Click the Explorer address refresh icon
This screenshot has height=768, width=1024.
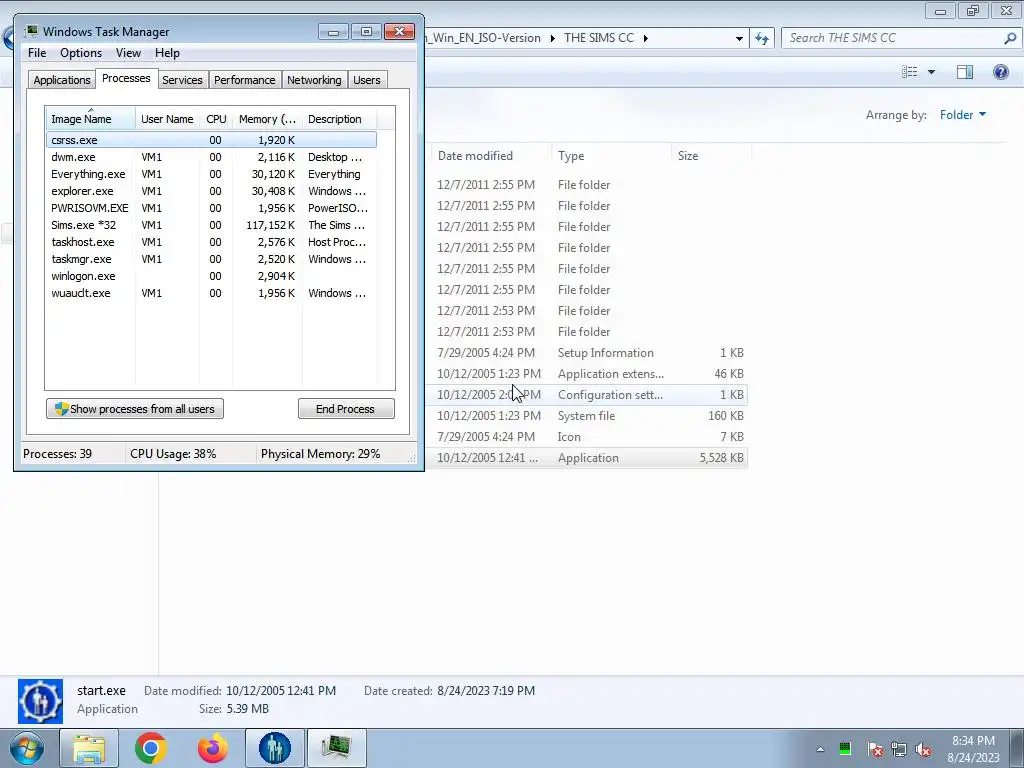[x=762, y=38]
